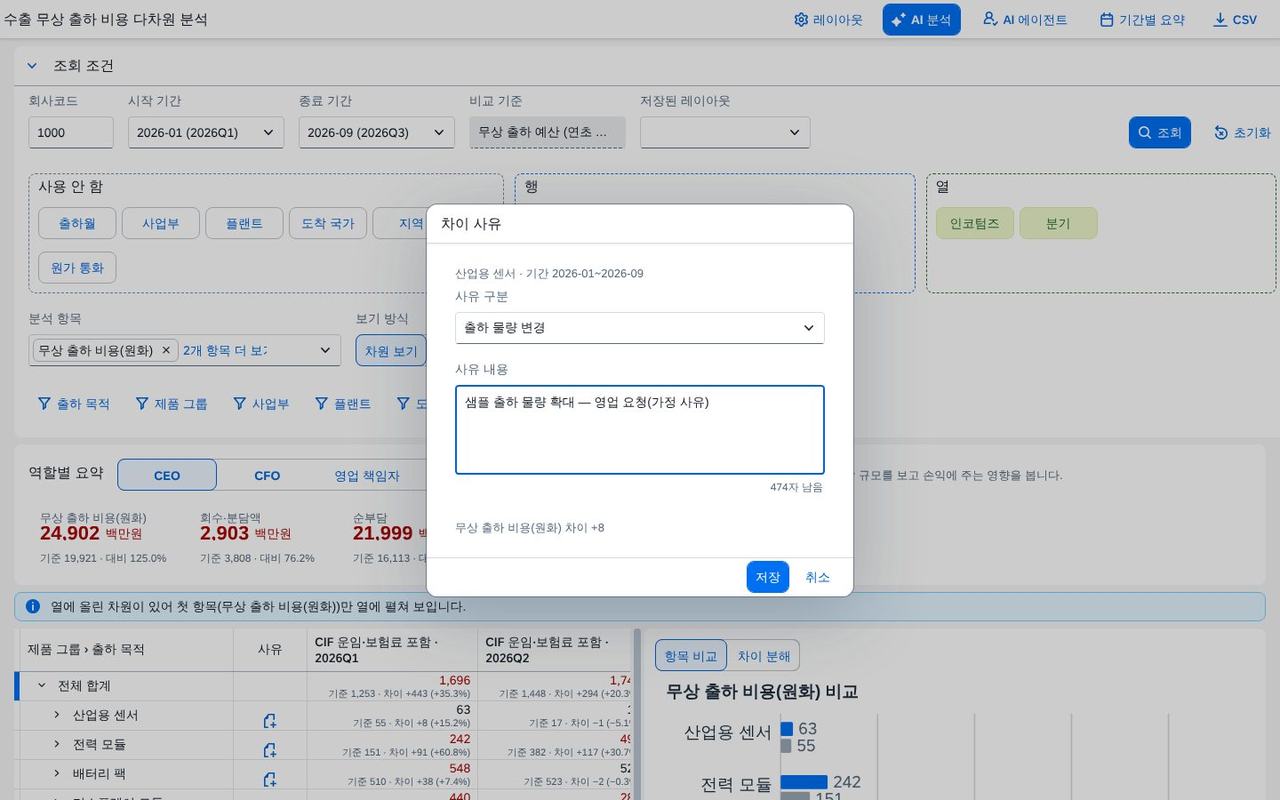Click the 조회 search button
The image size is (1280, 800).
(x=1159, y=132)
